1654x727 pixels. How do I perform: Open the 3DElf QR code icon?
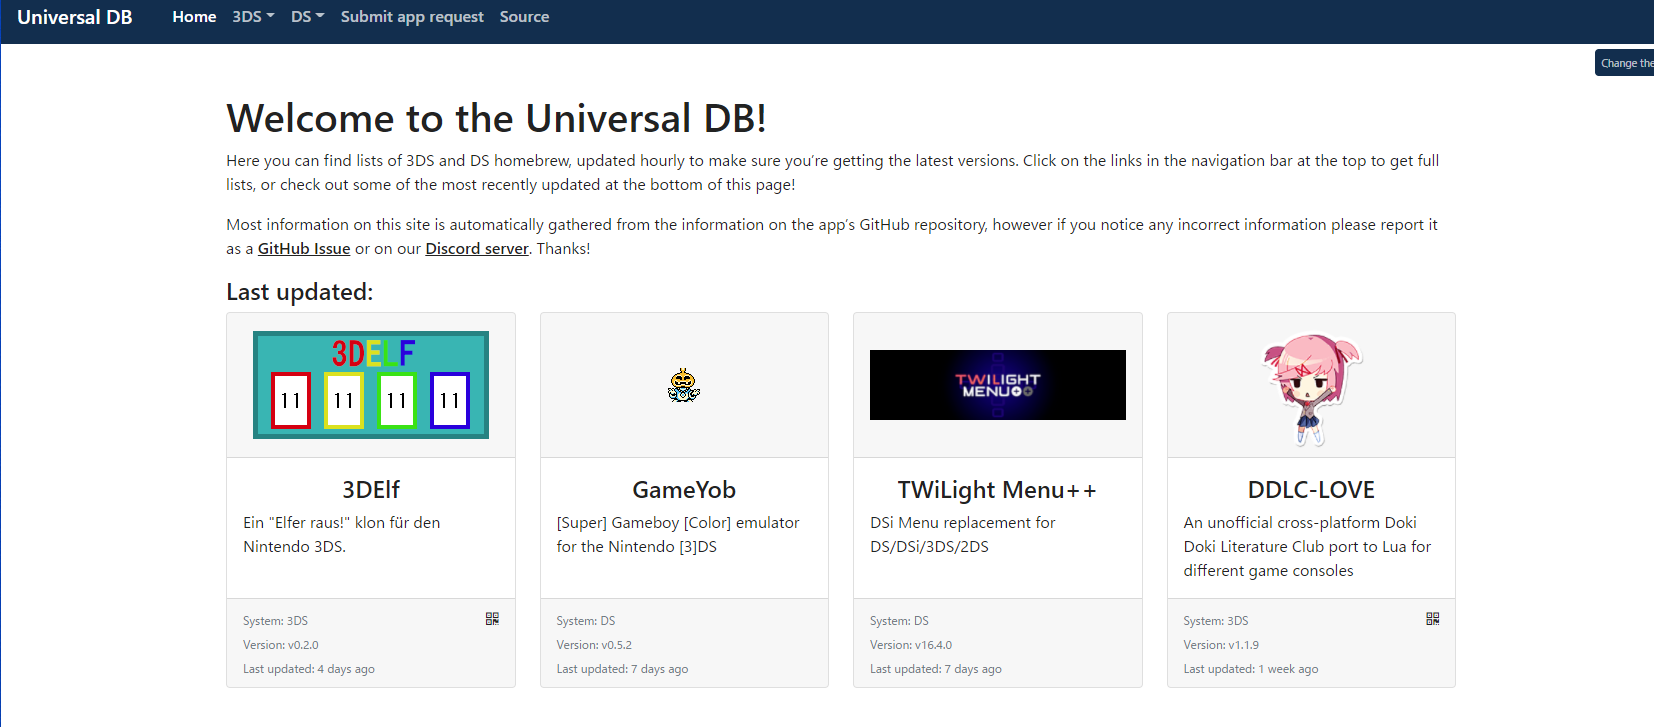pos(492,619)
